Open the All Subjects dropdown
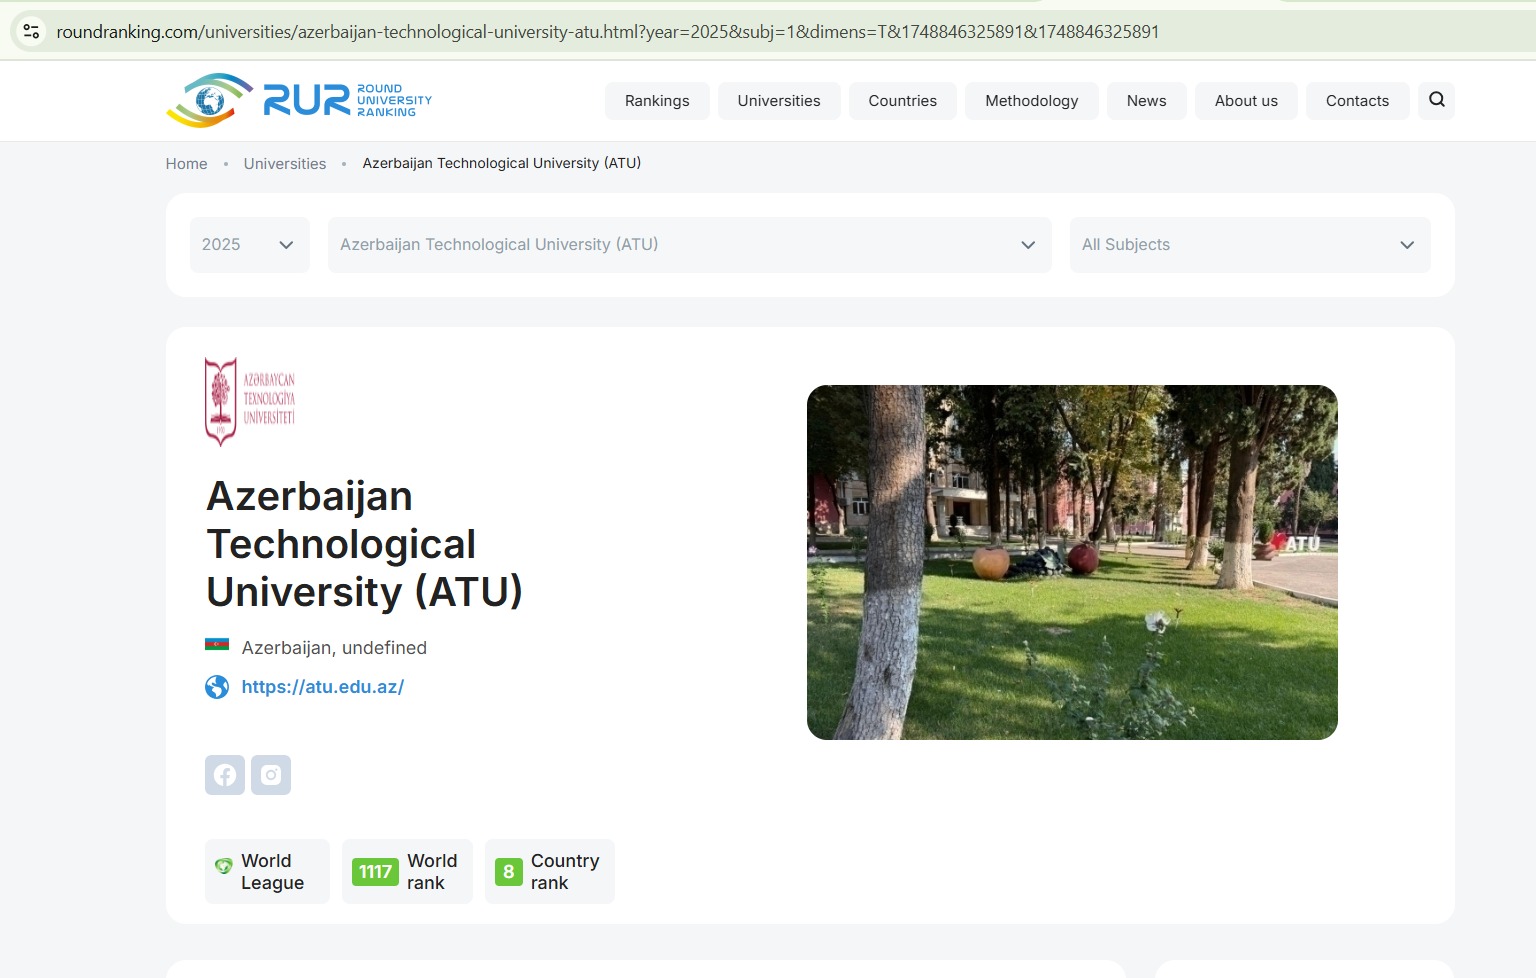The height and width of the screenshot is (978, 1536). [1250, 245]
